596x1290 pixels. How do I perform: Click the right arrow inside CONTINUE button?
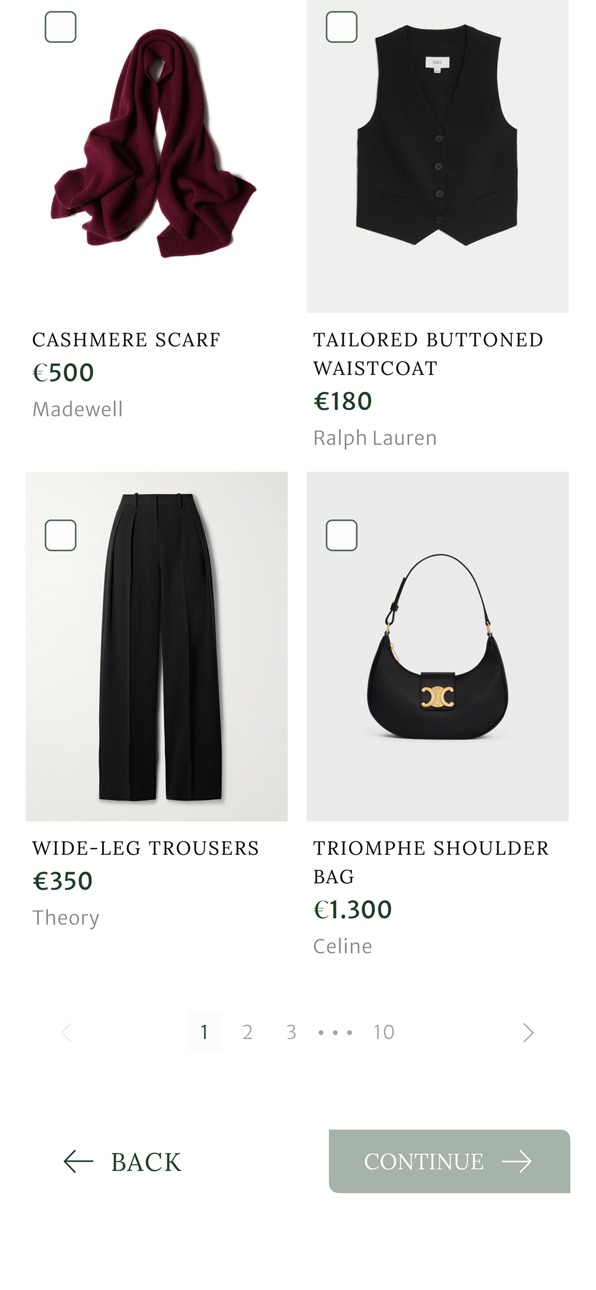click(517, 1161)
